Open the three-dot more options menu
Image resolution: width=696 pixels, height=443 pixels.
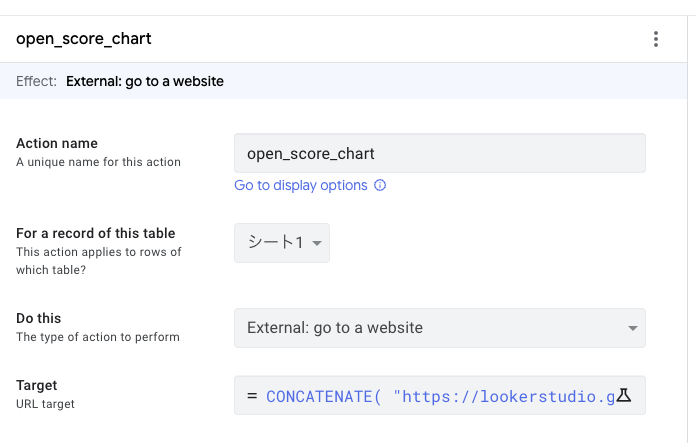coord(656,40)
